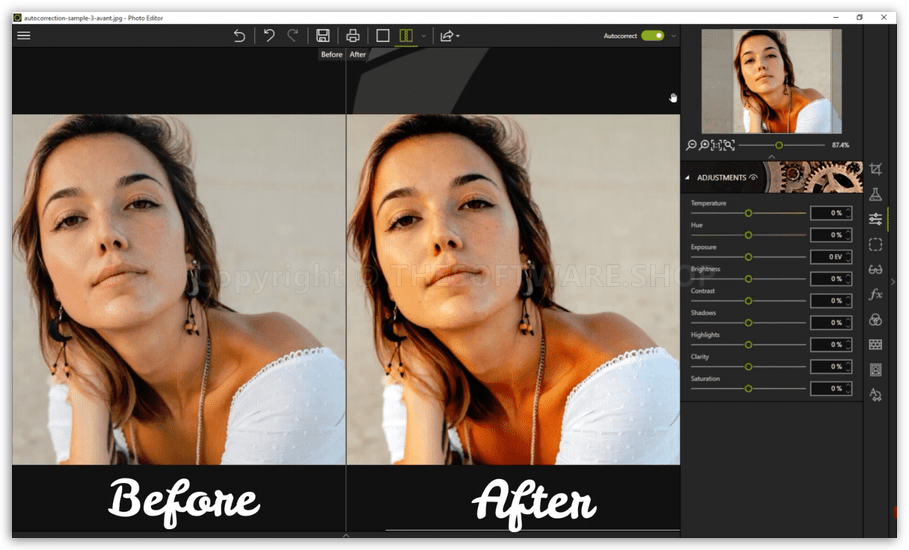Collapse the right panel with the side chevron
Viewport: 909px width, 550px height.
pyautogui.click(x=893, y=282)
